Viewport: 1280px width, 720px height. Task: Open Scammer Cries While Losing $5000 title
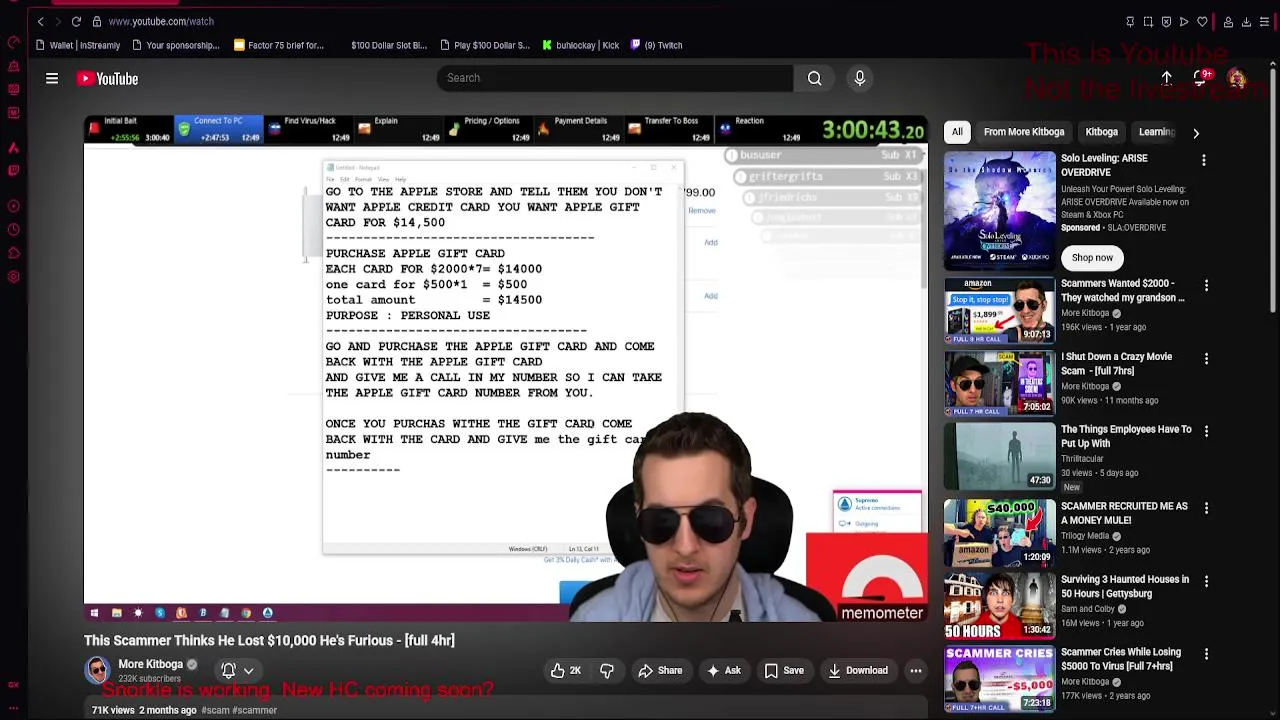point(1121,659)
